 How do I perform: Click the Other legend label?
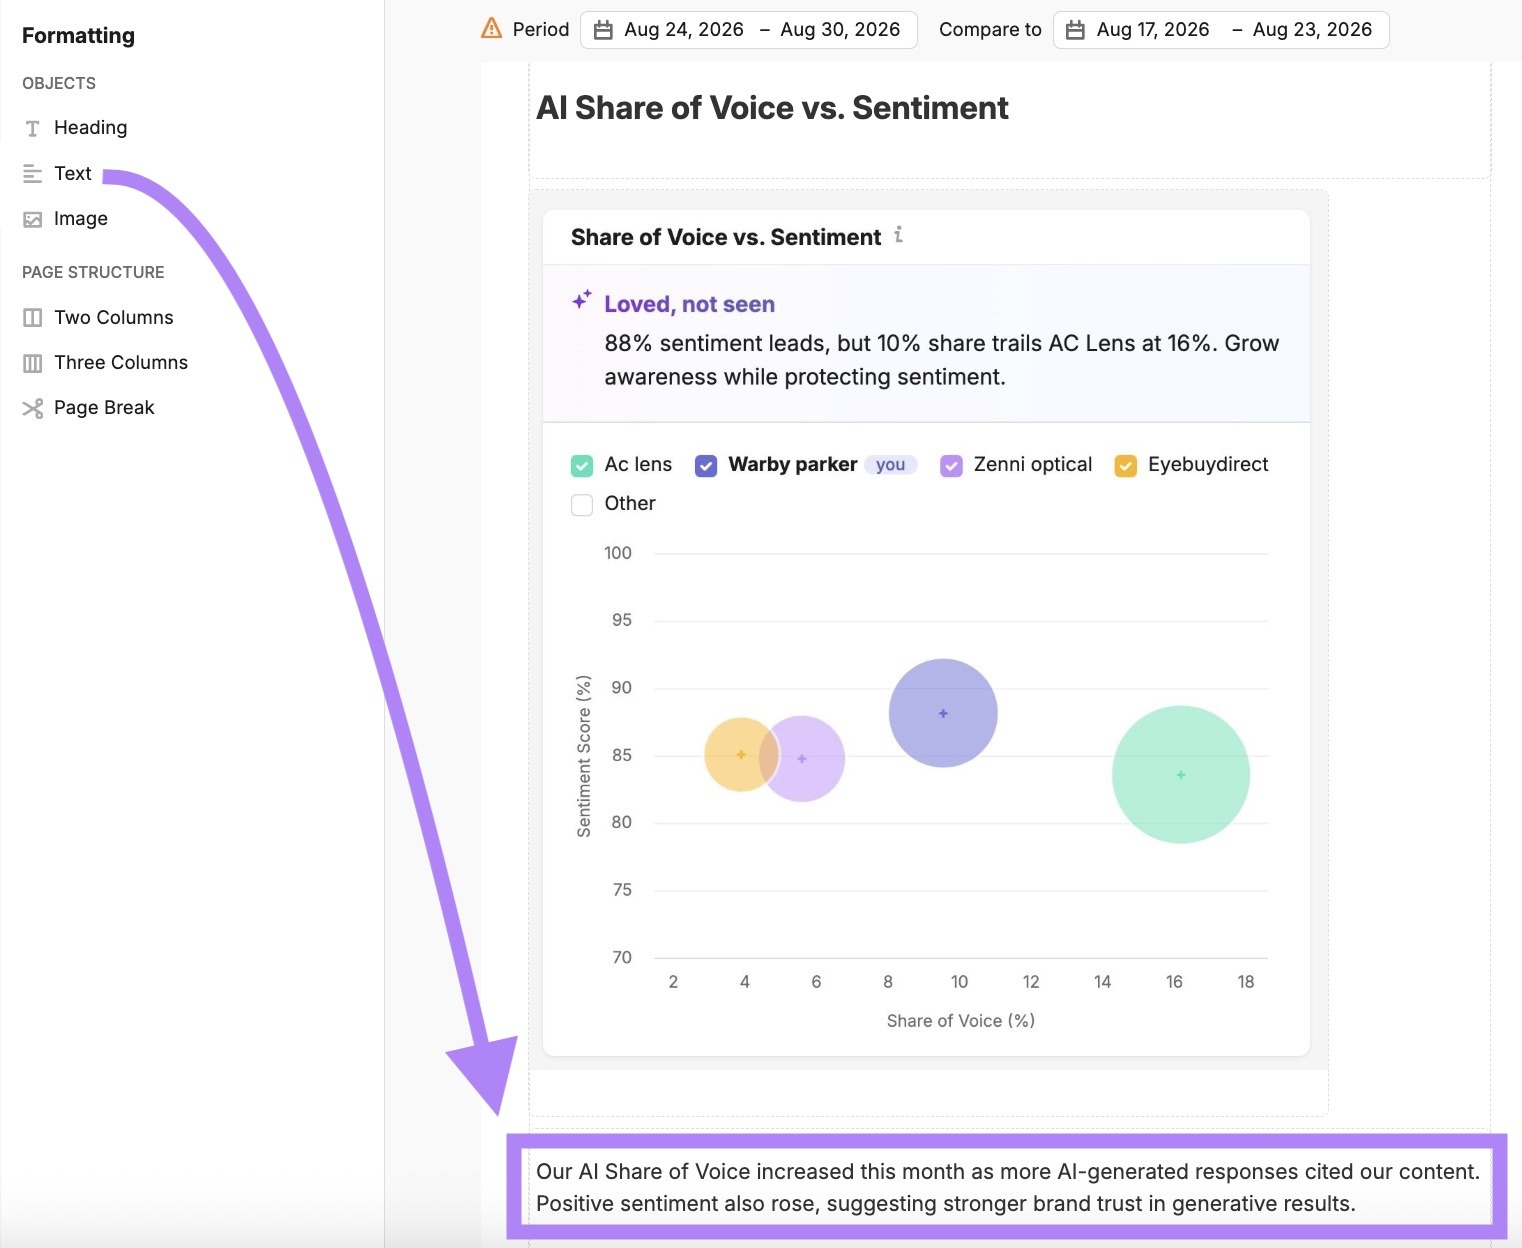[630, 504]
